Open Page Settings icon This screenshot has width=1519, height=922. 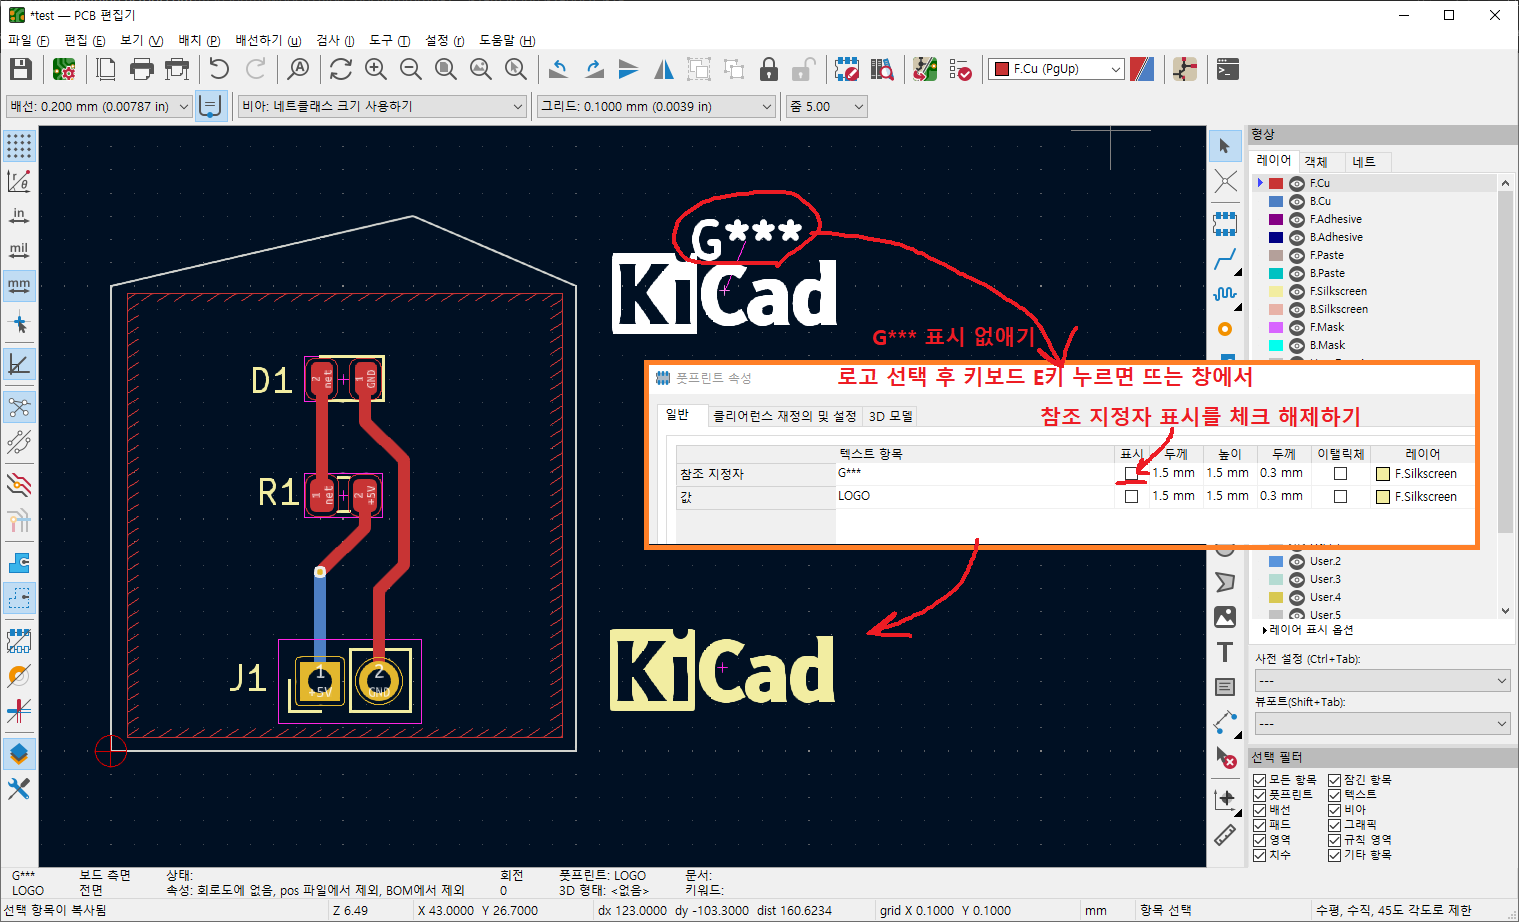(x=106, y=69)
